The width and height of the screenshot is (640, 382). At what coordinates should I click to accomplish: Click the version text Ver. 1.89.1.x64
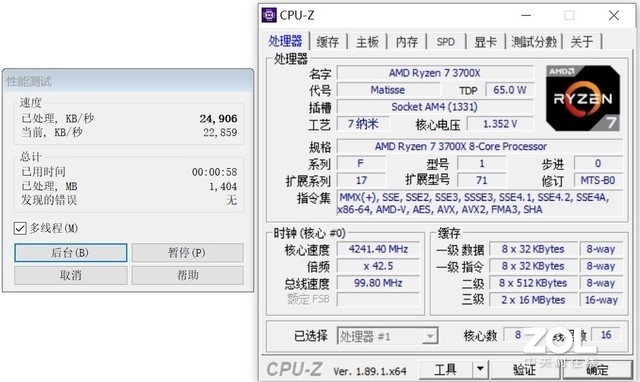pyautogui.click(x=369, y=371)
